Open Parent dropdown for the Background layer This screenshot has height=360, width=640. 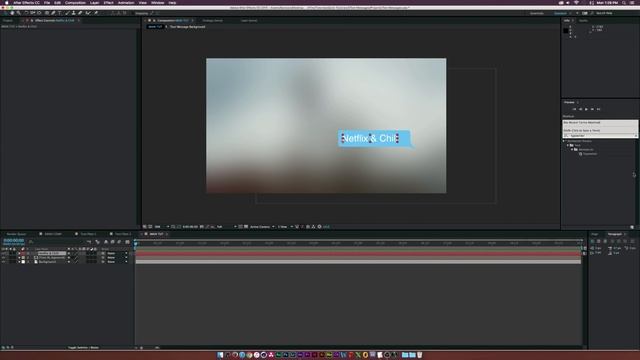[x=117, y=262]
